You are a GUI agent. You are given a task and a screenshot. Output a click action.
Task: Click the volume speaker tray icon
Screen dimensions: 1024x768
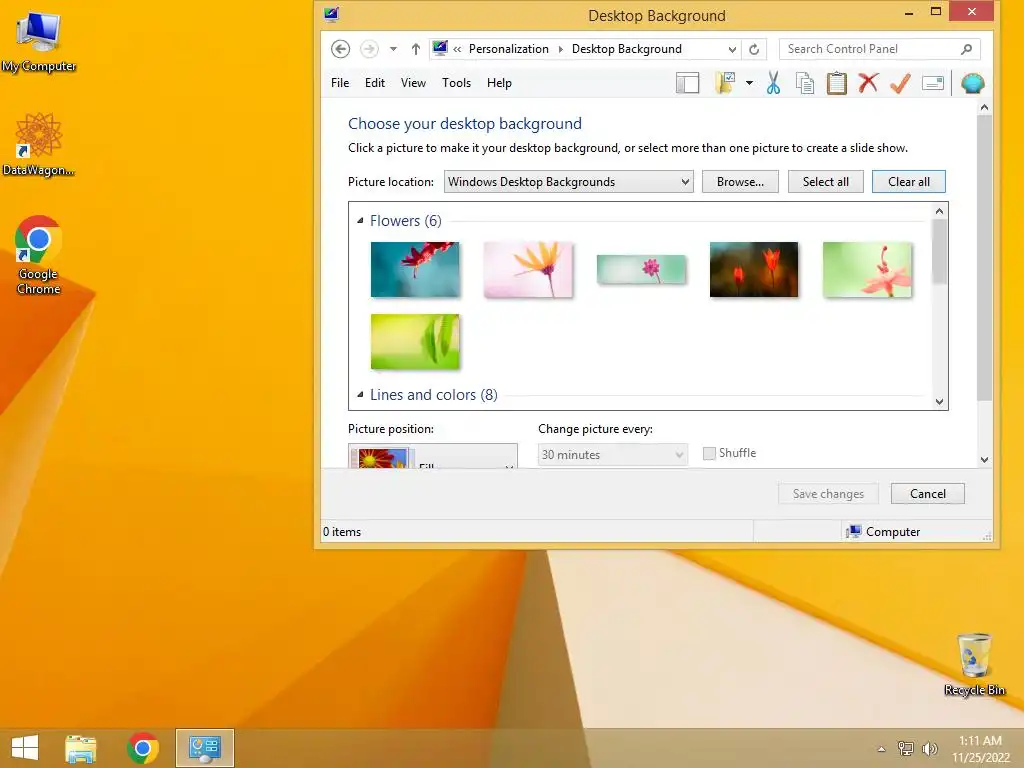click(x=930, y=748)
